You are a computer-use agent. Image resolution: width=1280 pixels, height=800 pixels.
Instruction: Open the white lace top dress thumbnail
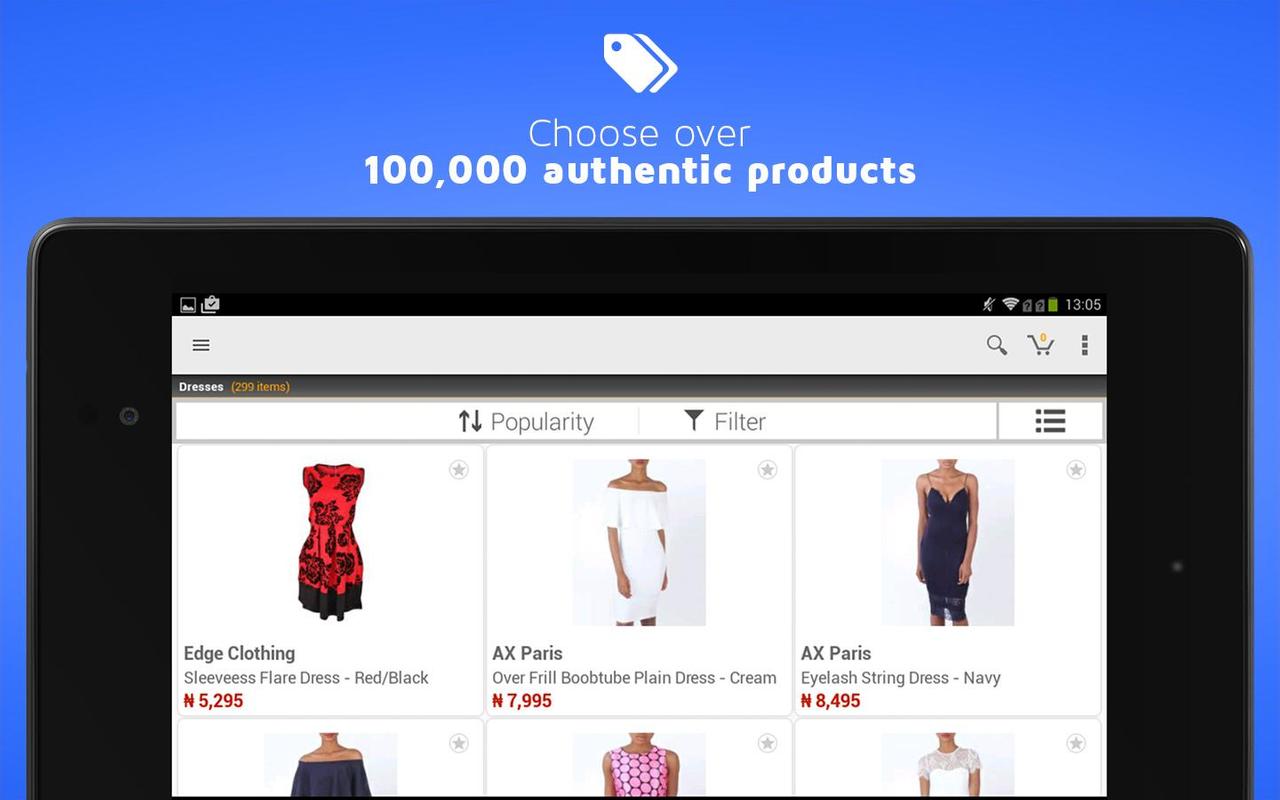[x=947, y=764]
